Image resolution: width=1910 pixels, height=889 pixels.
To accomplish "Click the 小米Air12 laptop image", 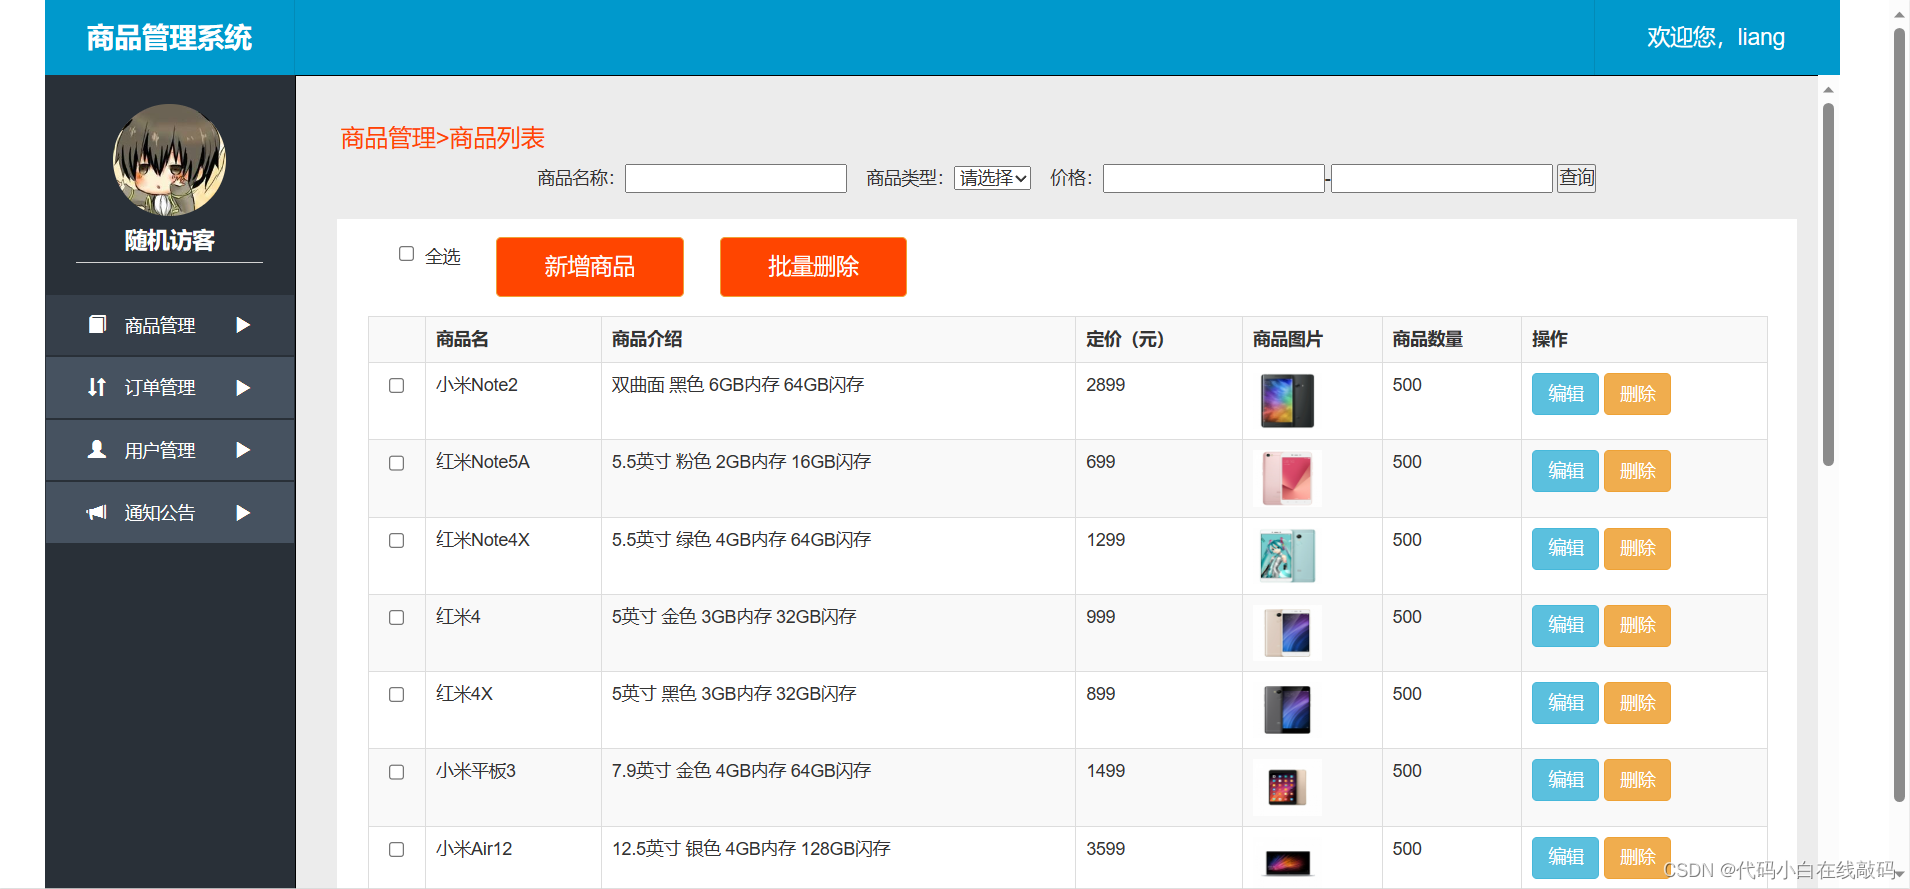I will tap(1287, 862).
